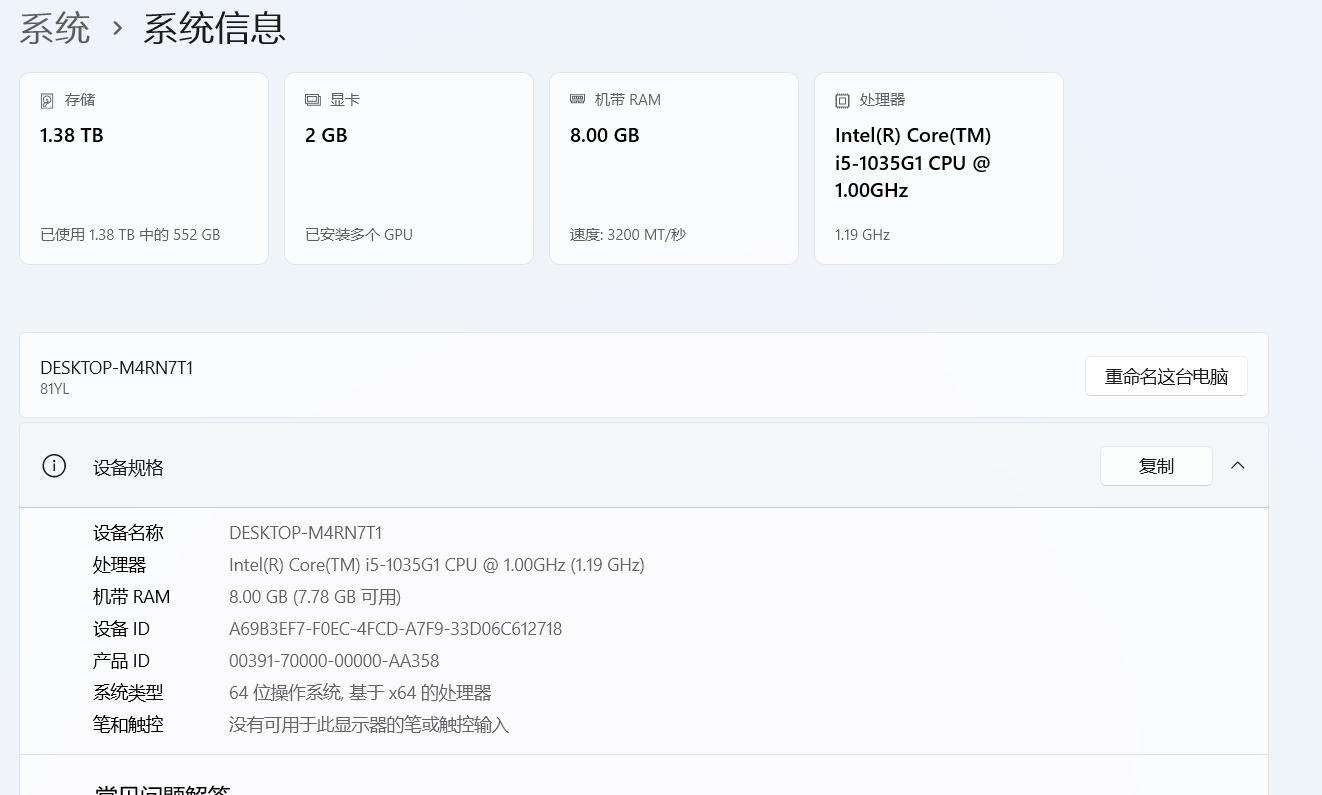Click the breadcrumb arrow after 系统

118,28
